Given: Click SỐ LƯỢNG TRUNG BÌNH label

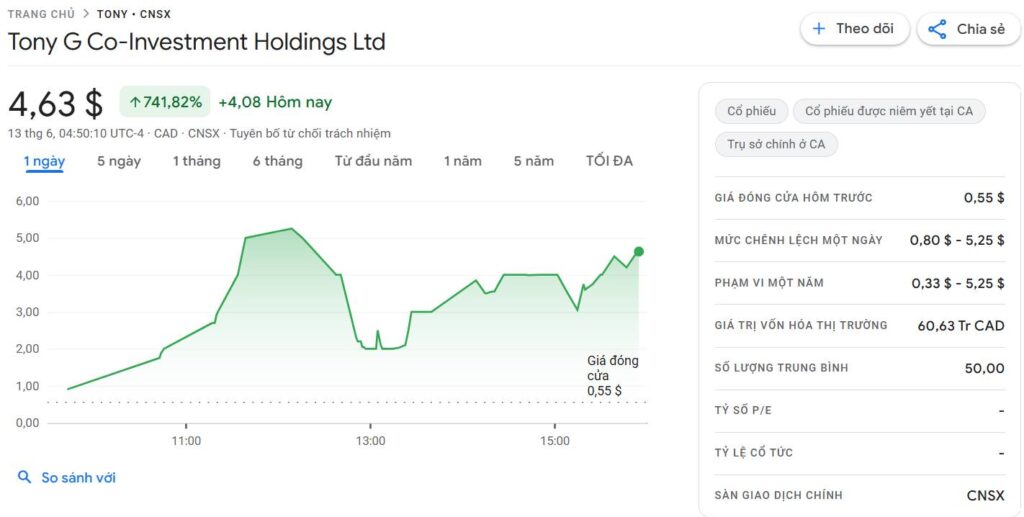Looking at the screenshot, I should [x=782, y=368].
